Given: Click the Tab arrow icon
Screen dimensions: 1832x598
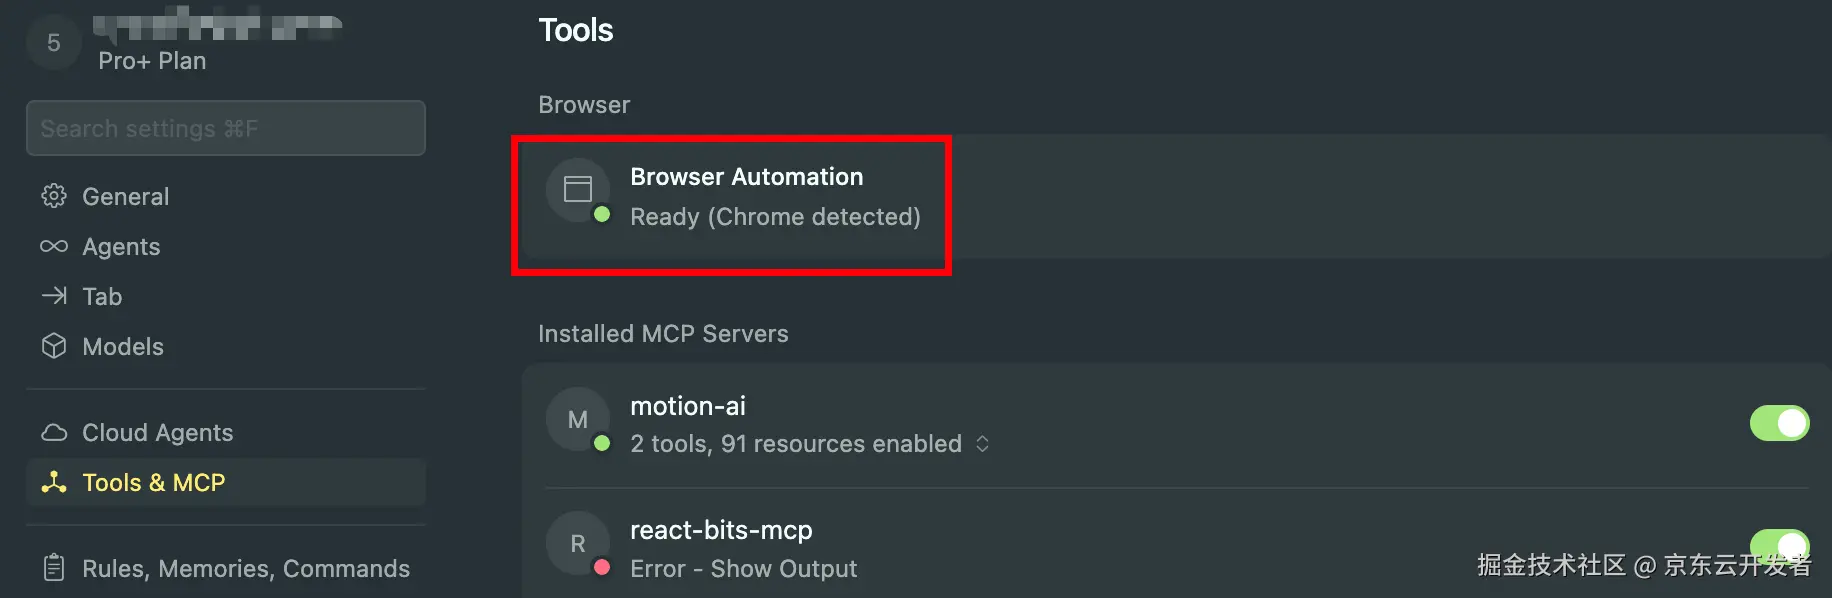Looking at the screenshot, I should (x=54, y=296).
